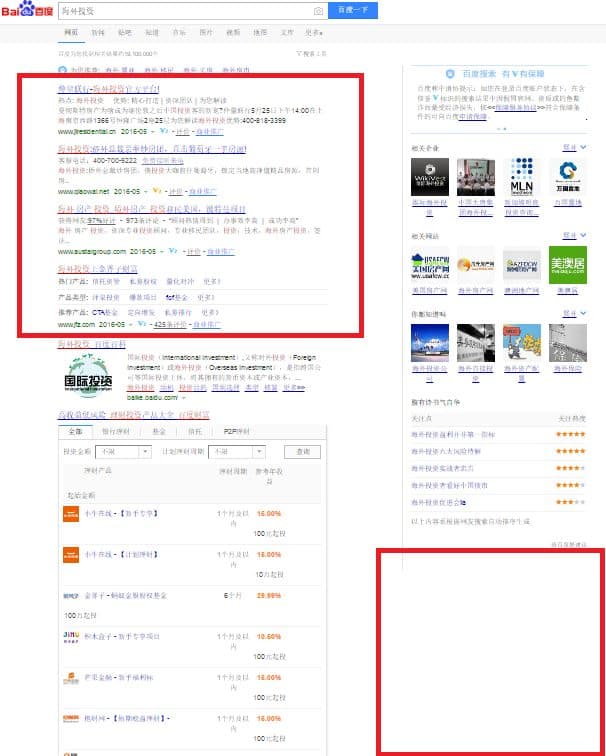Open the 计划理财周期 period dropdown

tap(237, 452)
